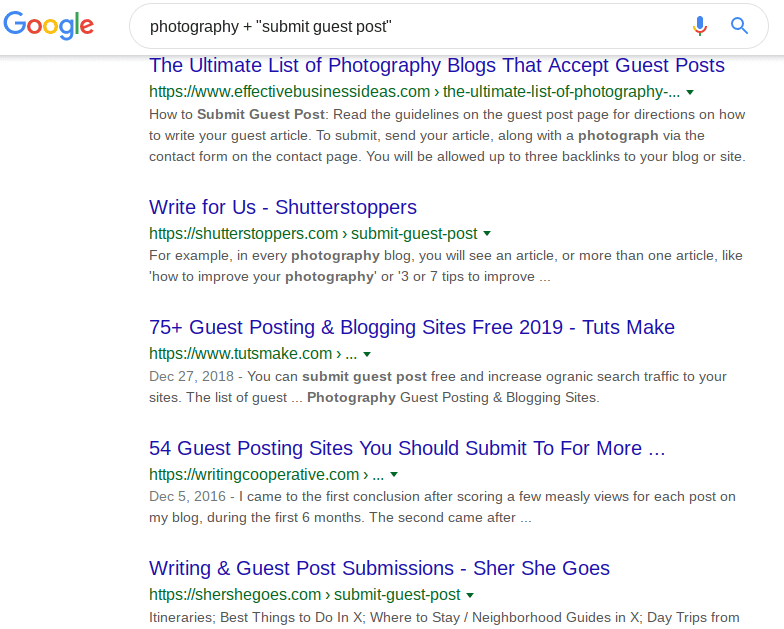The width and height of the screenshot is (784, 629).
Task: Expand dropdown arrow beside writingcooperative.com URL
Action: pos(394,475)
